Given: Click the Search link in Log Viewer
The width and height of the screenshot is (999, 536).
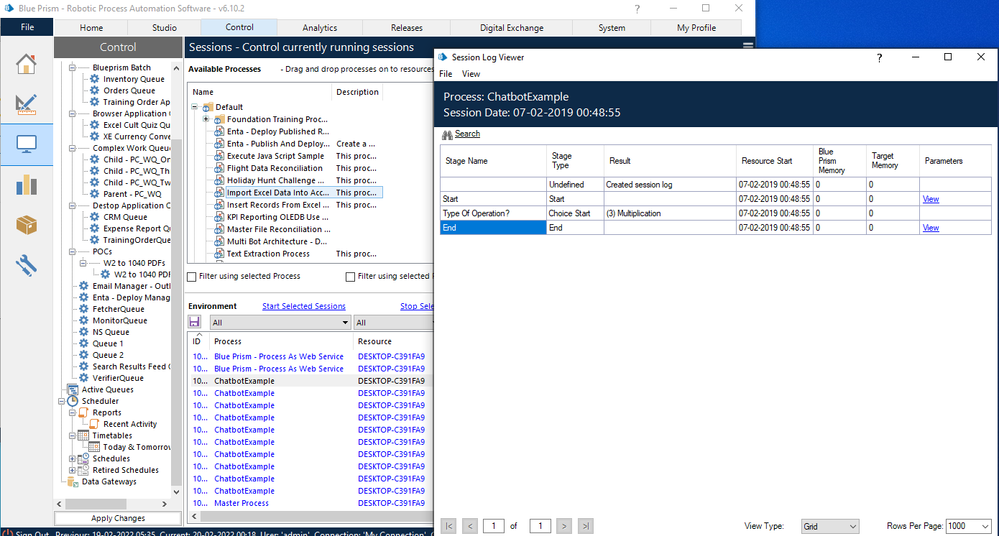Looking at the screenshot, I should coord(467,134).
